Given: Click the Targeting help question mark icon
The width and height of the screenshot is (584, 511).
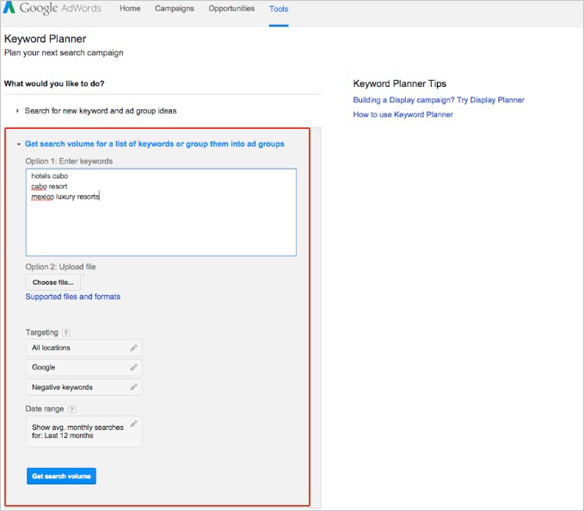Looking at the screenshot, I should pos(66,333).
